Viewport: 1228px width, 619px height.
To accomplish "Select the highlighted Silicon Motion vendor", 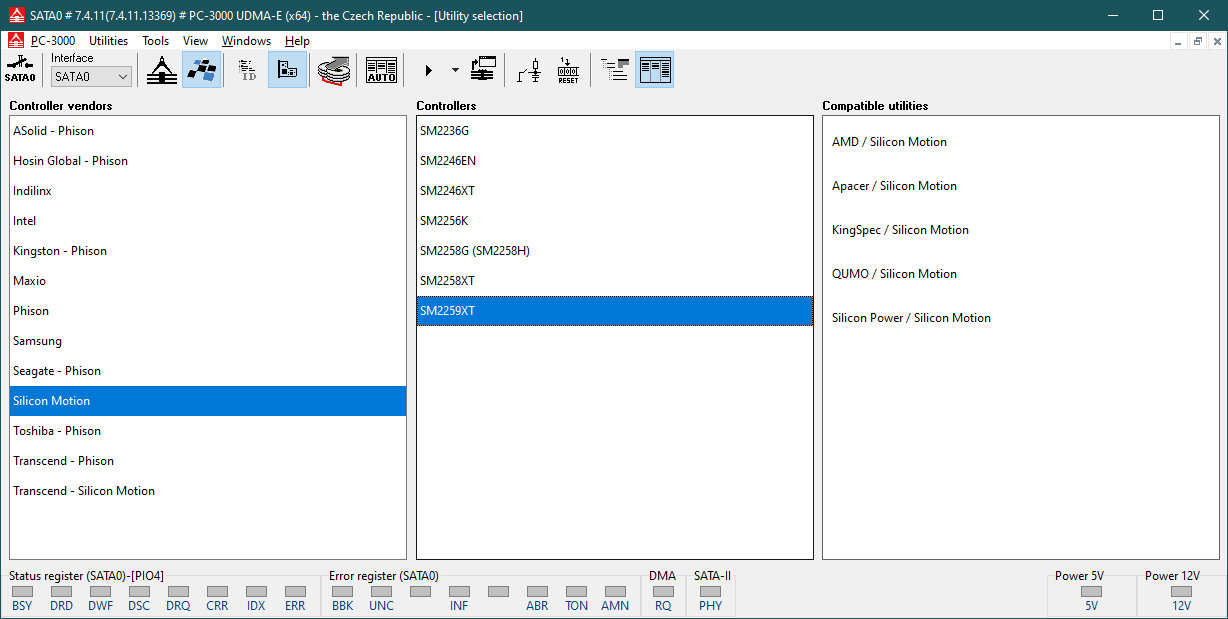I will coord(208,401).
